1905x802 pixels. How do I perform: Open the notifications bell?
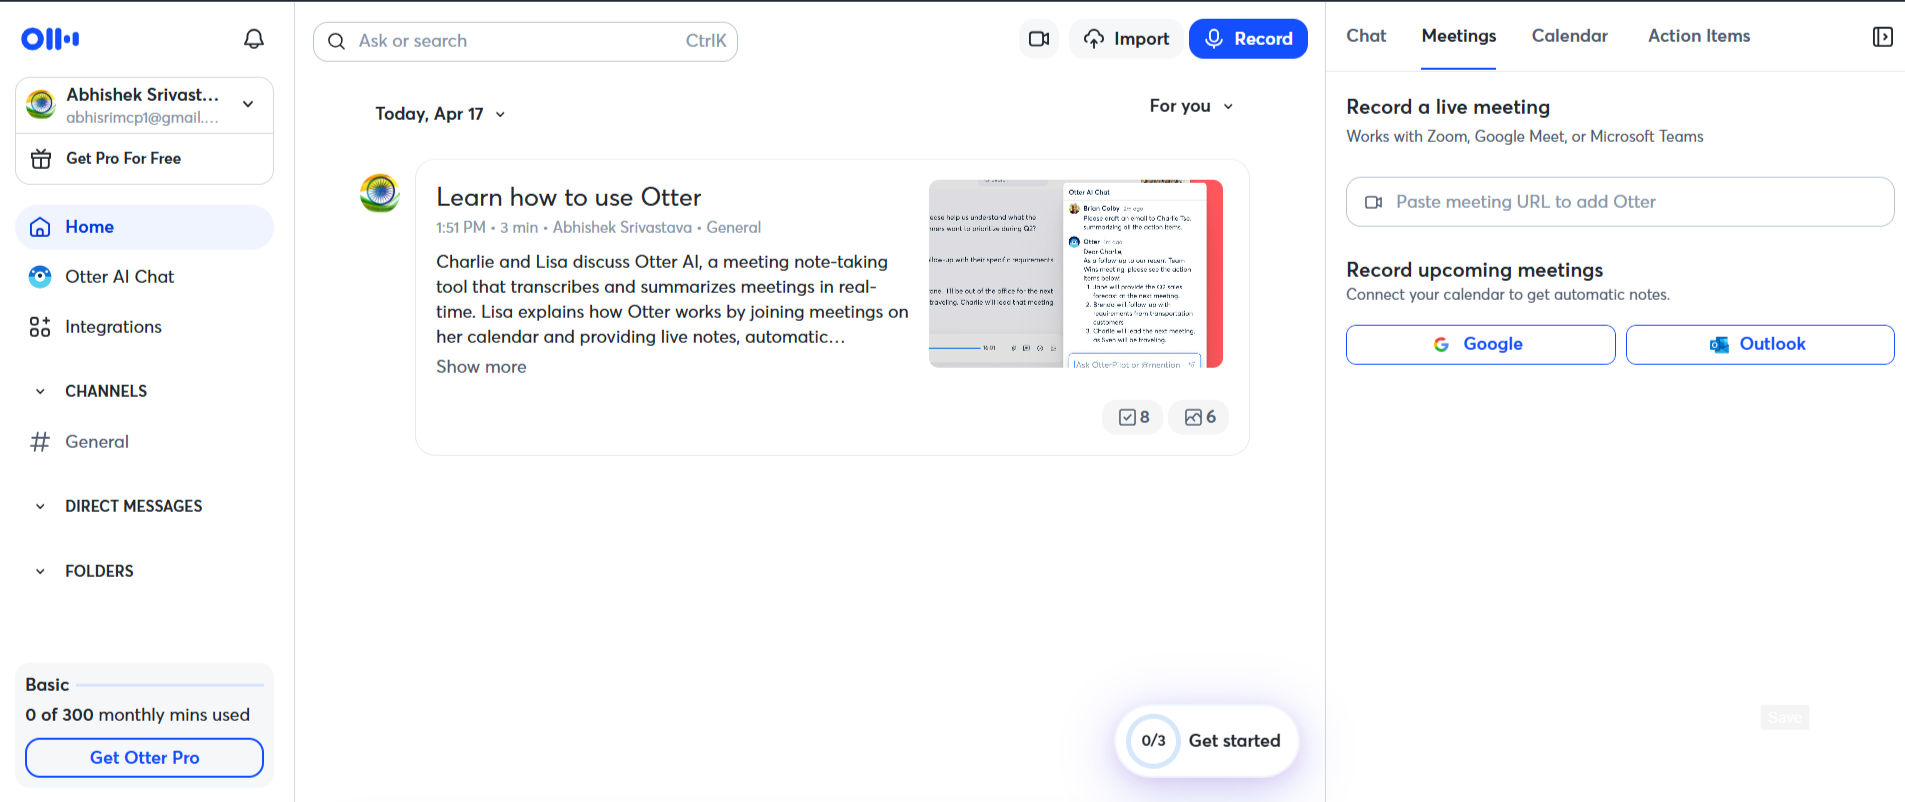(254, 39)
